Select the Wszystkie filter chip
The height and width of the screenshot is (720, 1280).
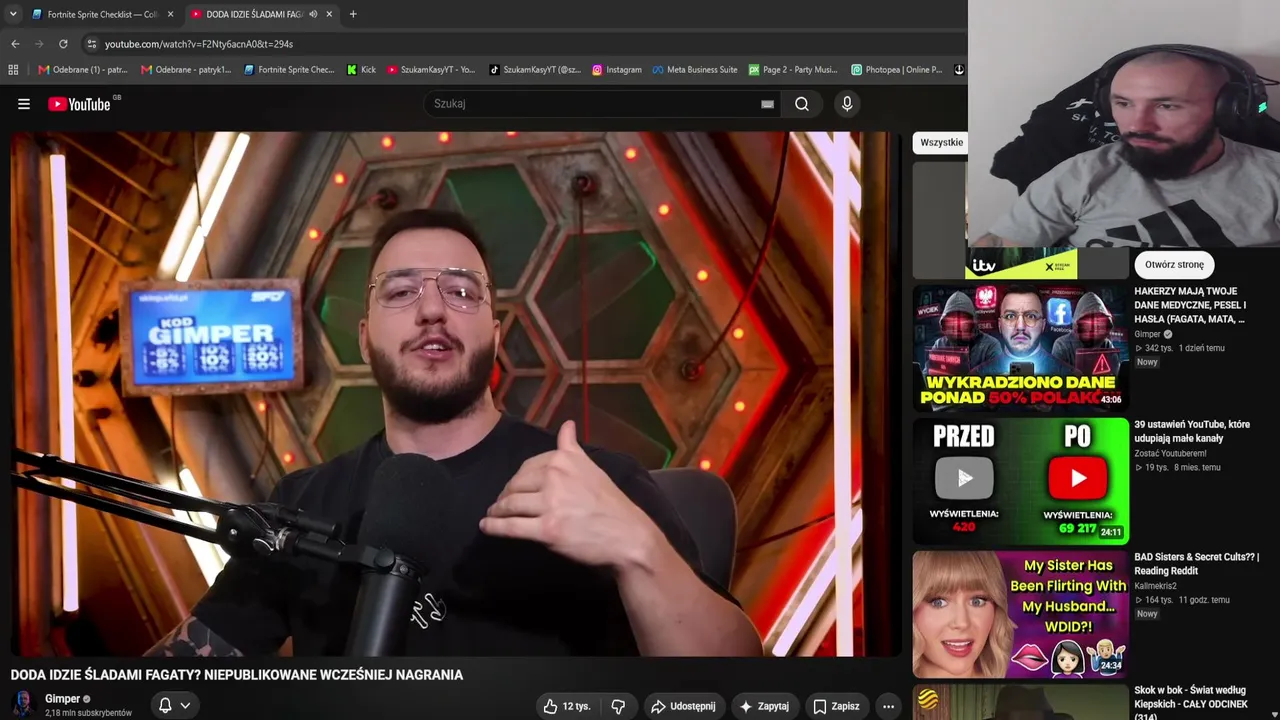[941, 143]
